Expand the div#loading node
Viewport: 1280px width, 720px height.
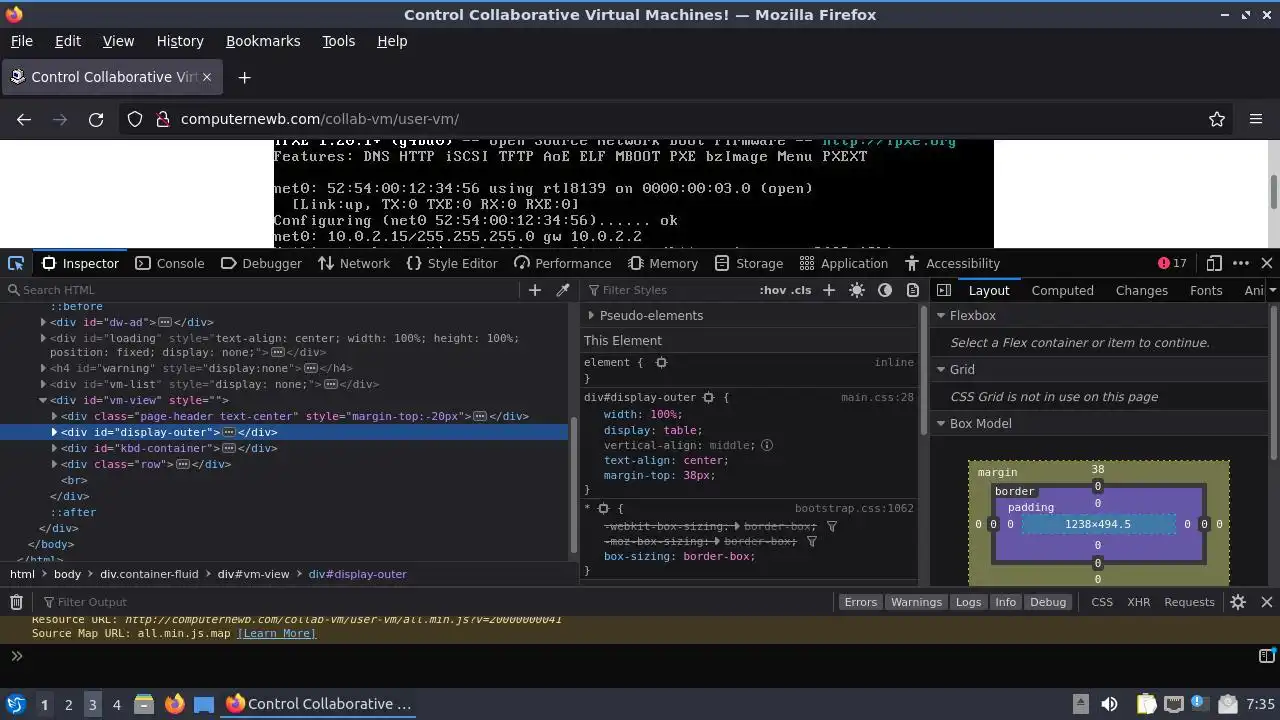[43, 338]
